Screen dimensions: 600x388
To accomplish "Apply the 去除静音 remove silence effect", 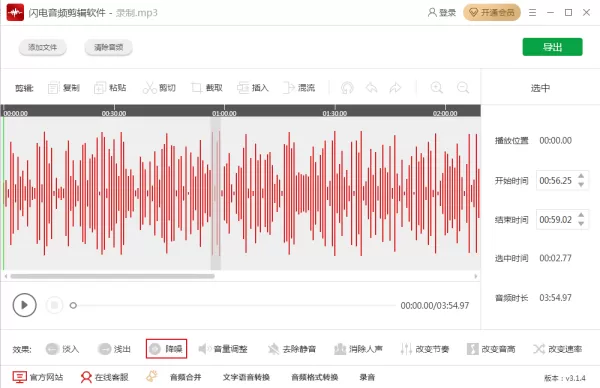I will click(x=292, y=349).
